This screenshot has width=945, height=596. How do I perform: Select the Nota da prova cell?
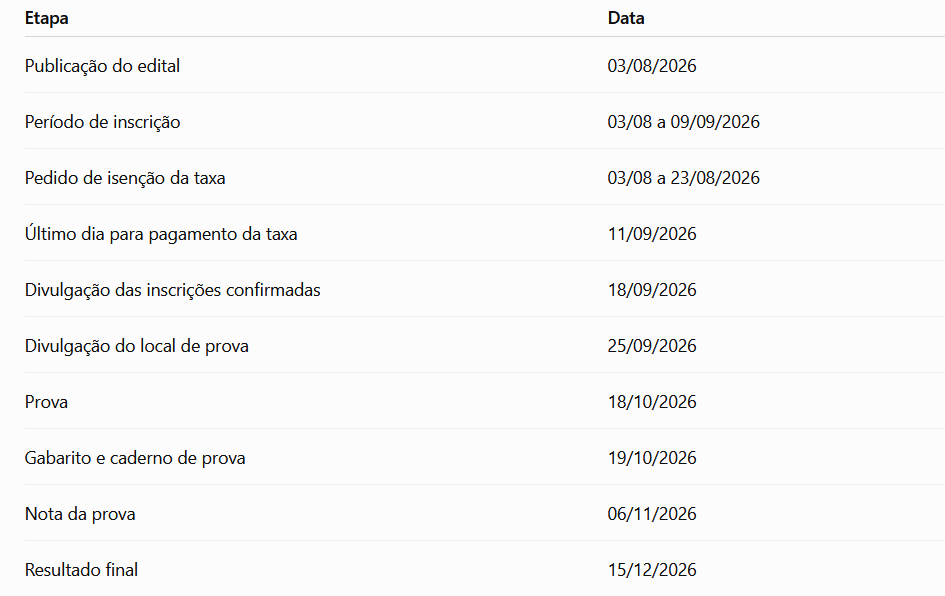click(x=80, y=514)
